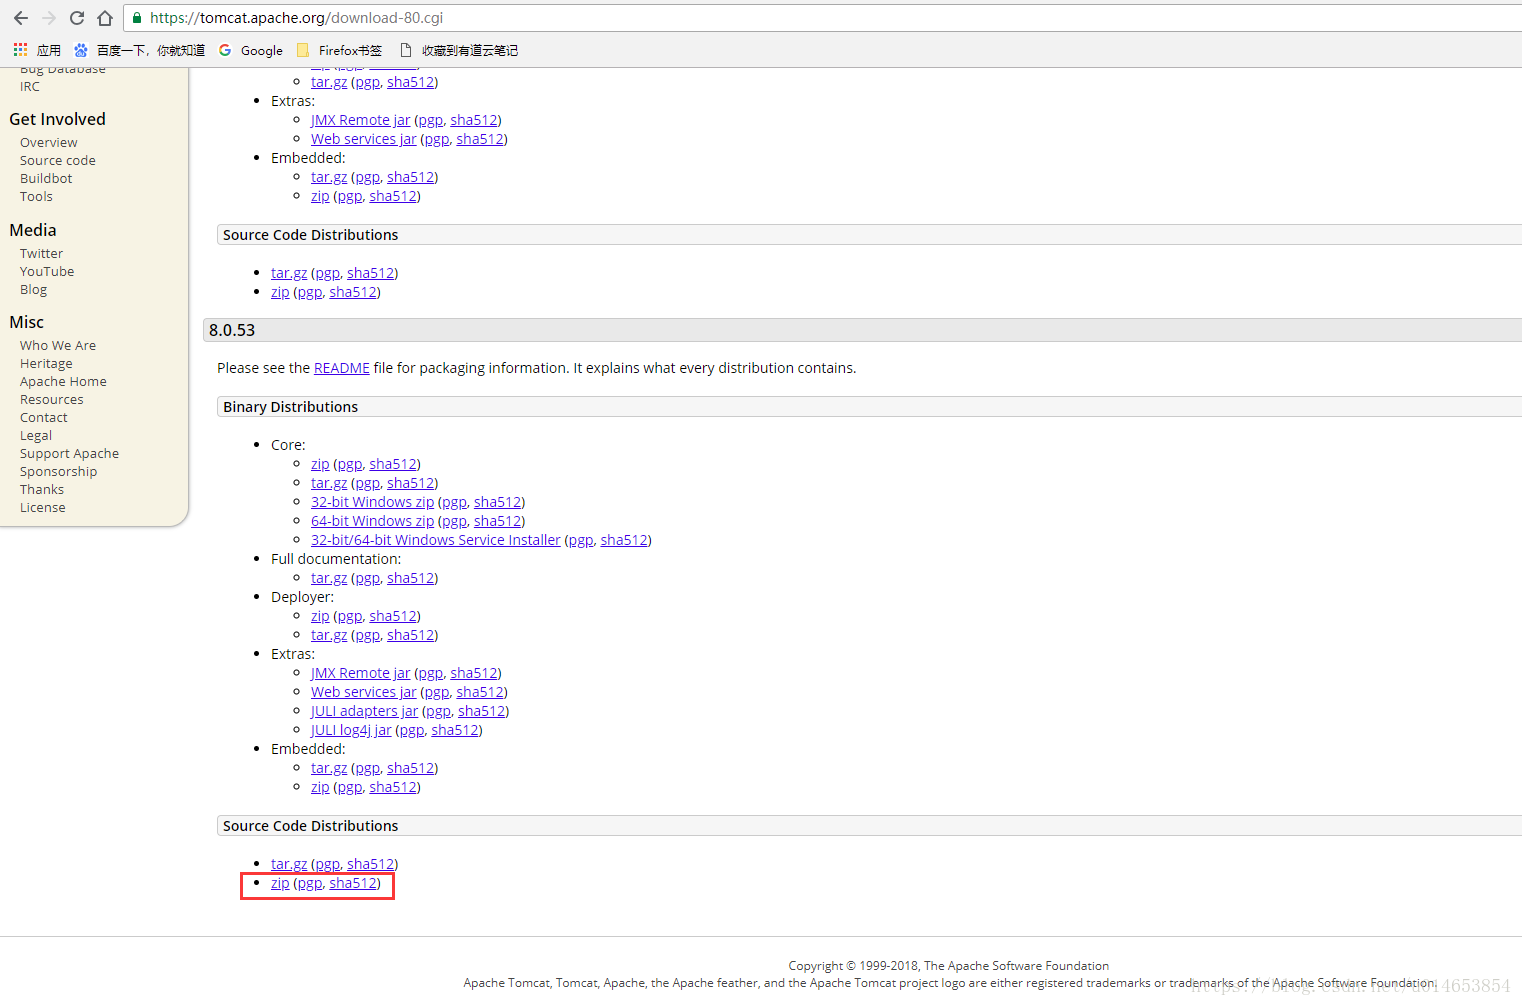This screenshot has height=1006, width=1522.
Task: Open IRC in the sidebar
Action: [x=30, y=87]
